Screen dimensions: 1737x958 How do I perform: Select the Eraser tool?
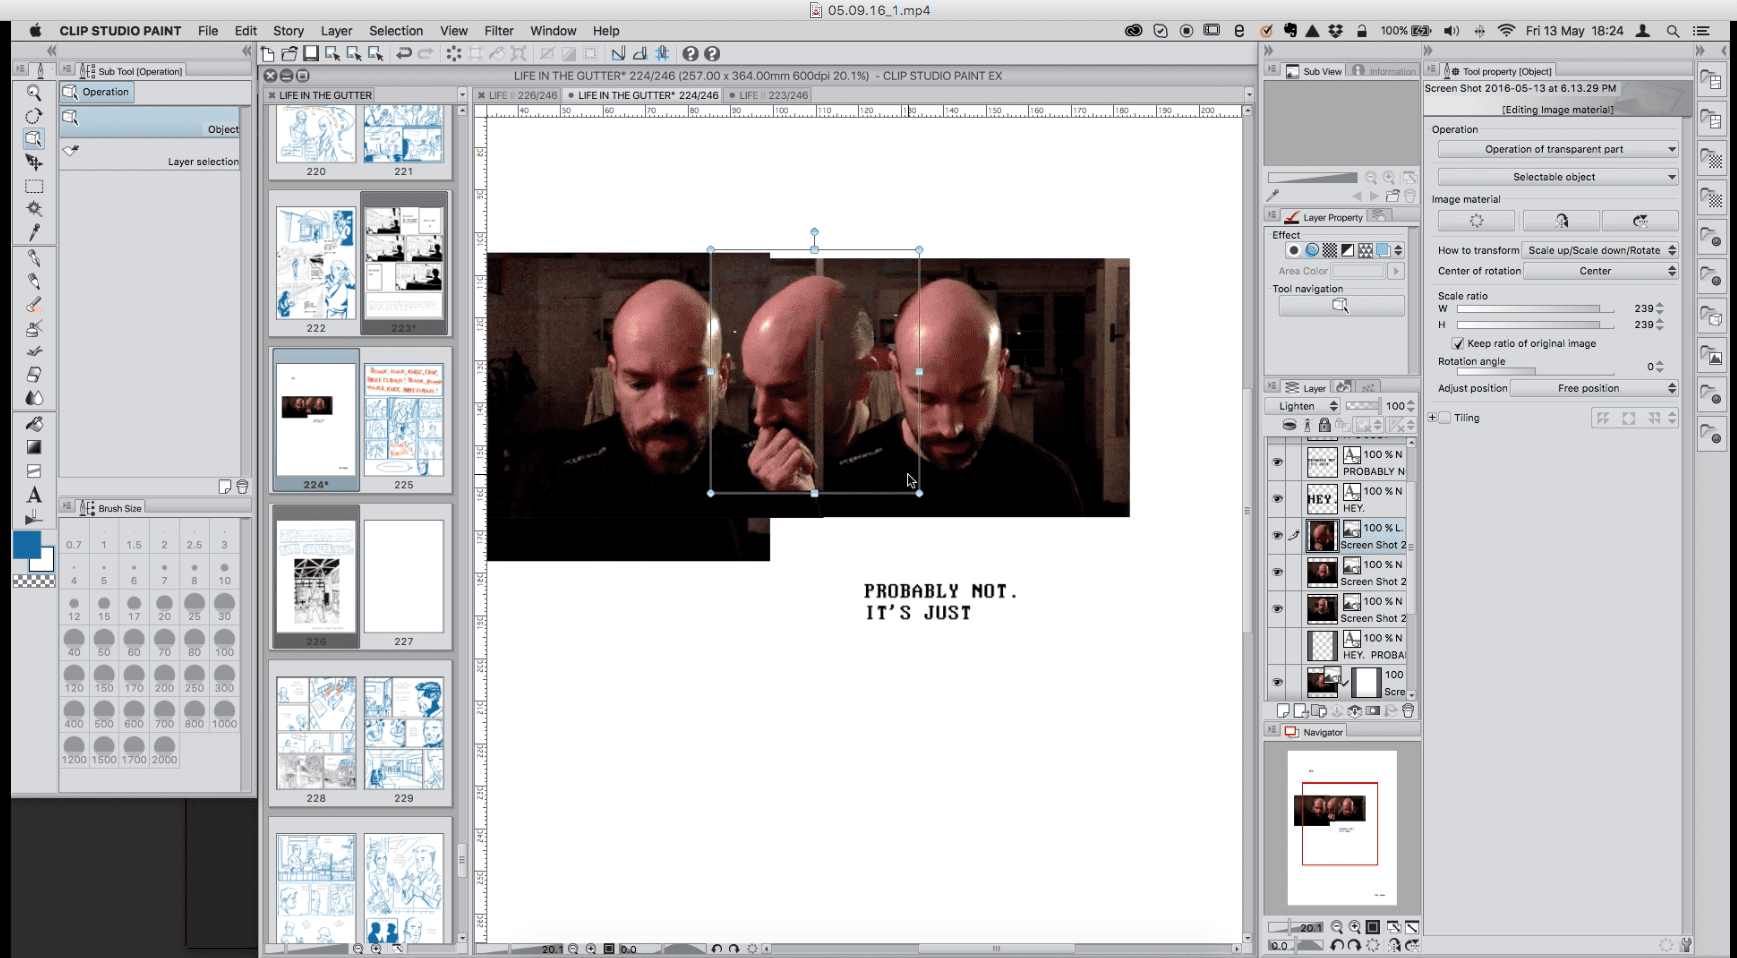(x=34, y=374)
